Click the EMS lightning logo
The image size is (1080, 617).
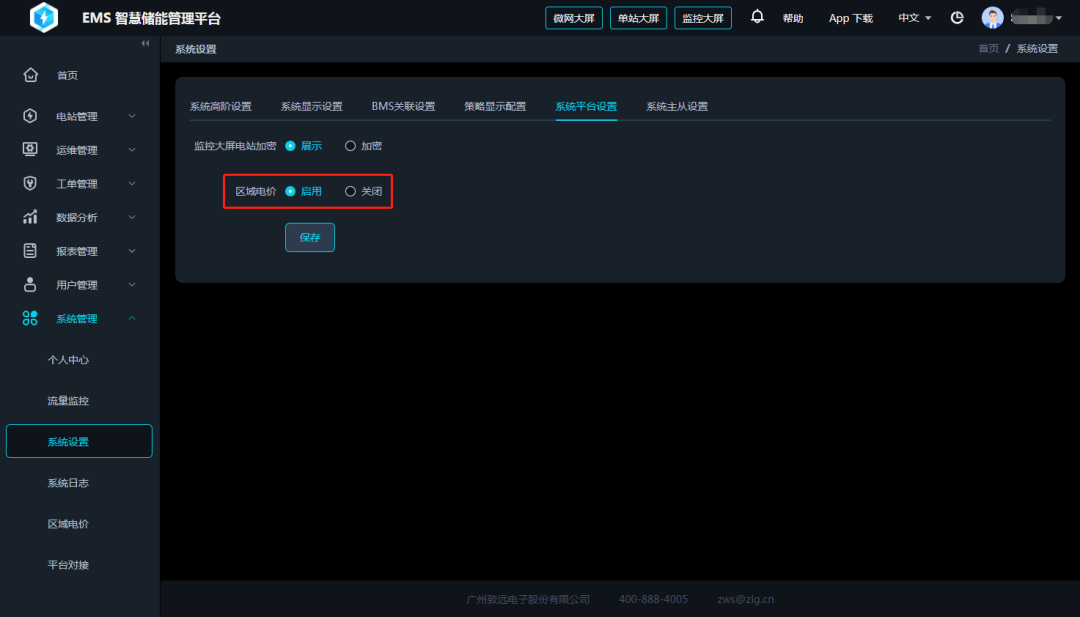(44, 18)
